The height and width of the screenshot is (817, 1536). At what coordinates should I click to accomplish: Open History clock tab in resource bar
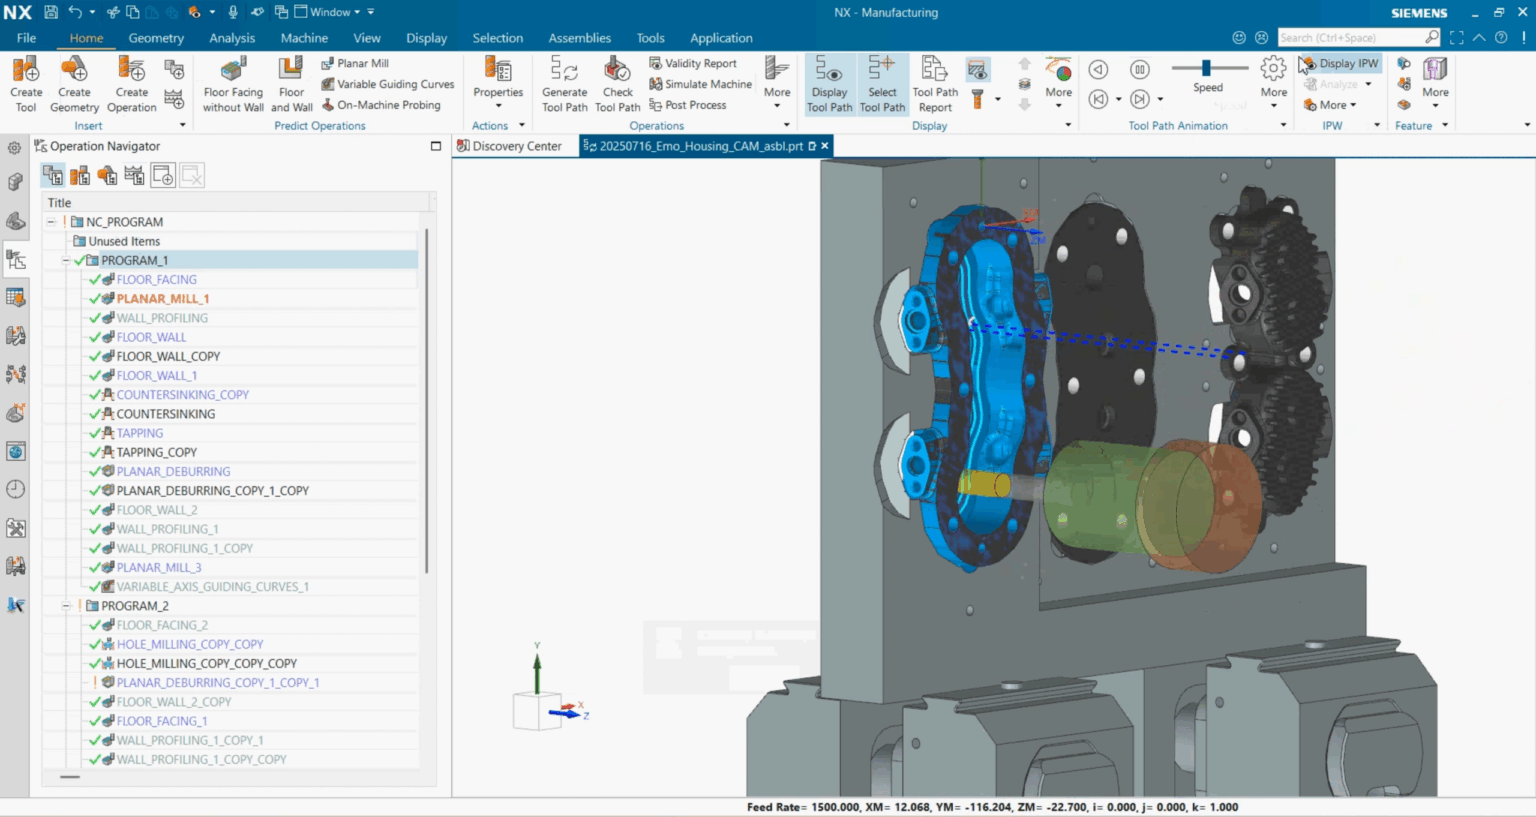tap(15, 489)
